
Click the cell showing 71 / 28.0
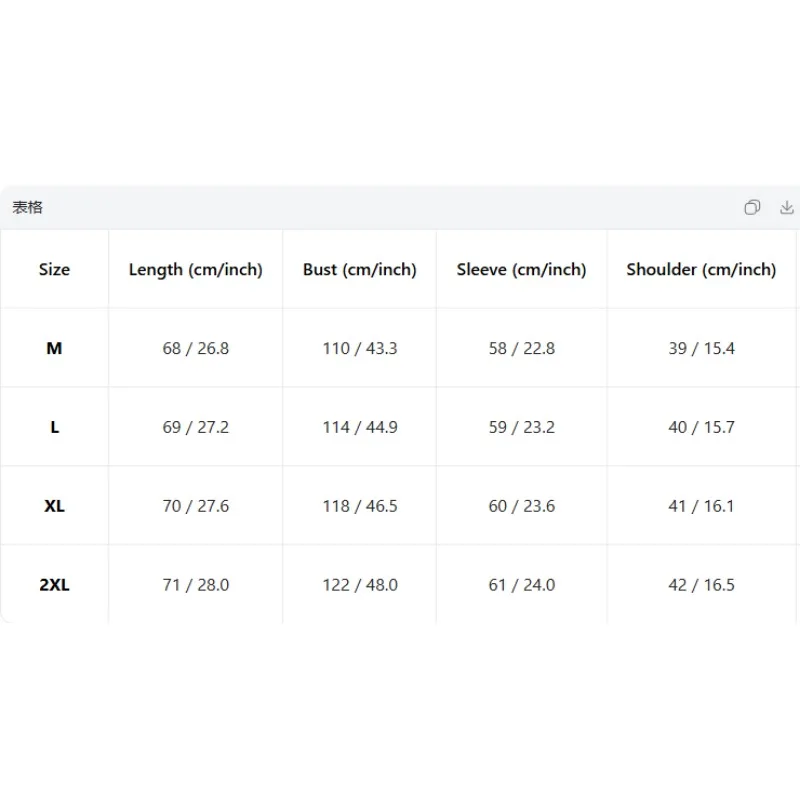195,585
